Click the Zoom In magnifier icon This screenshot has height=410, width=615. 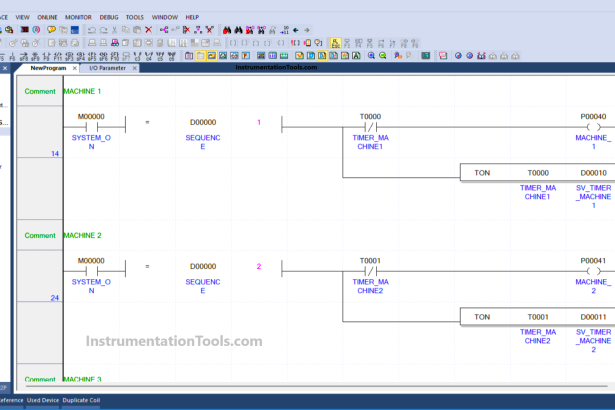(371, 56)
